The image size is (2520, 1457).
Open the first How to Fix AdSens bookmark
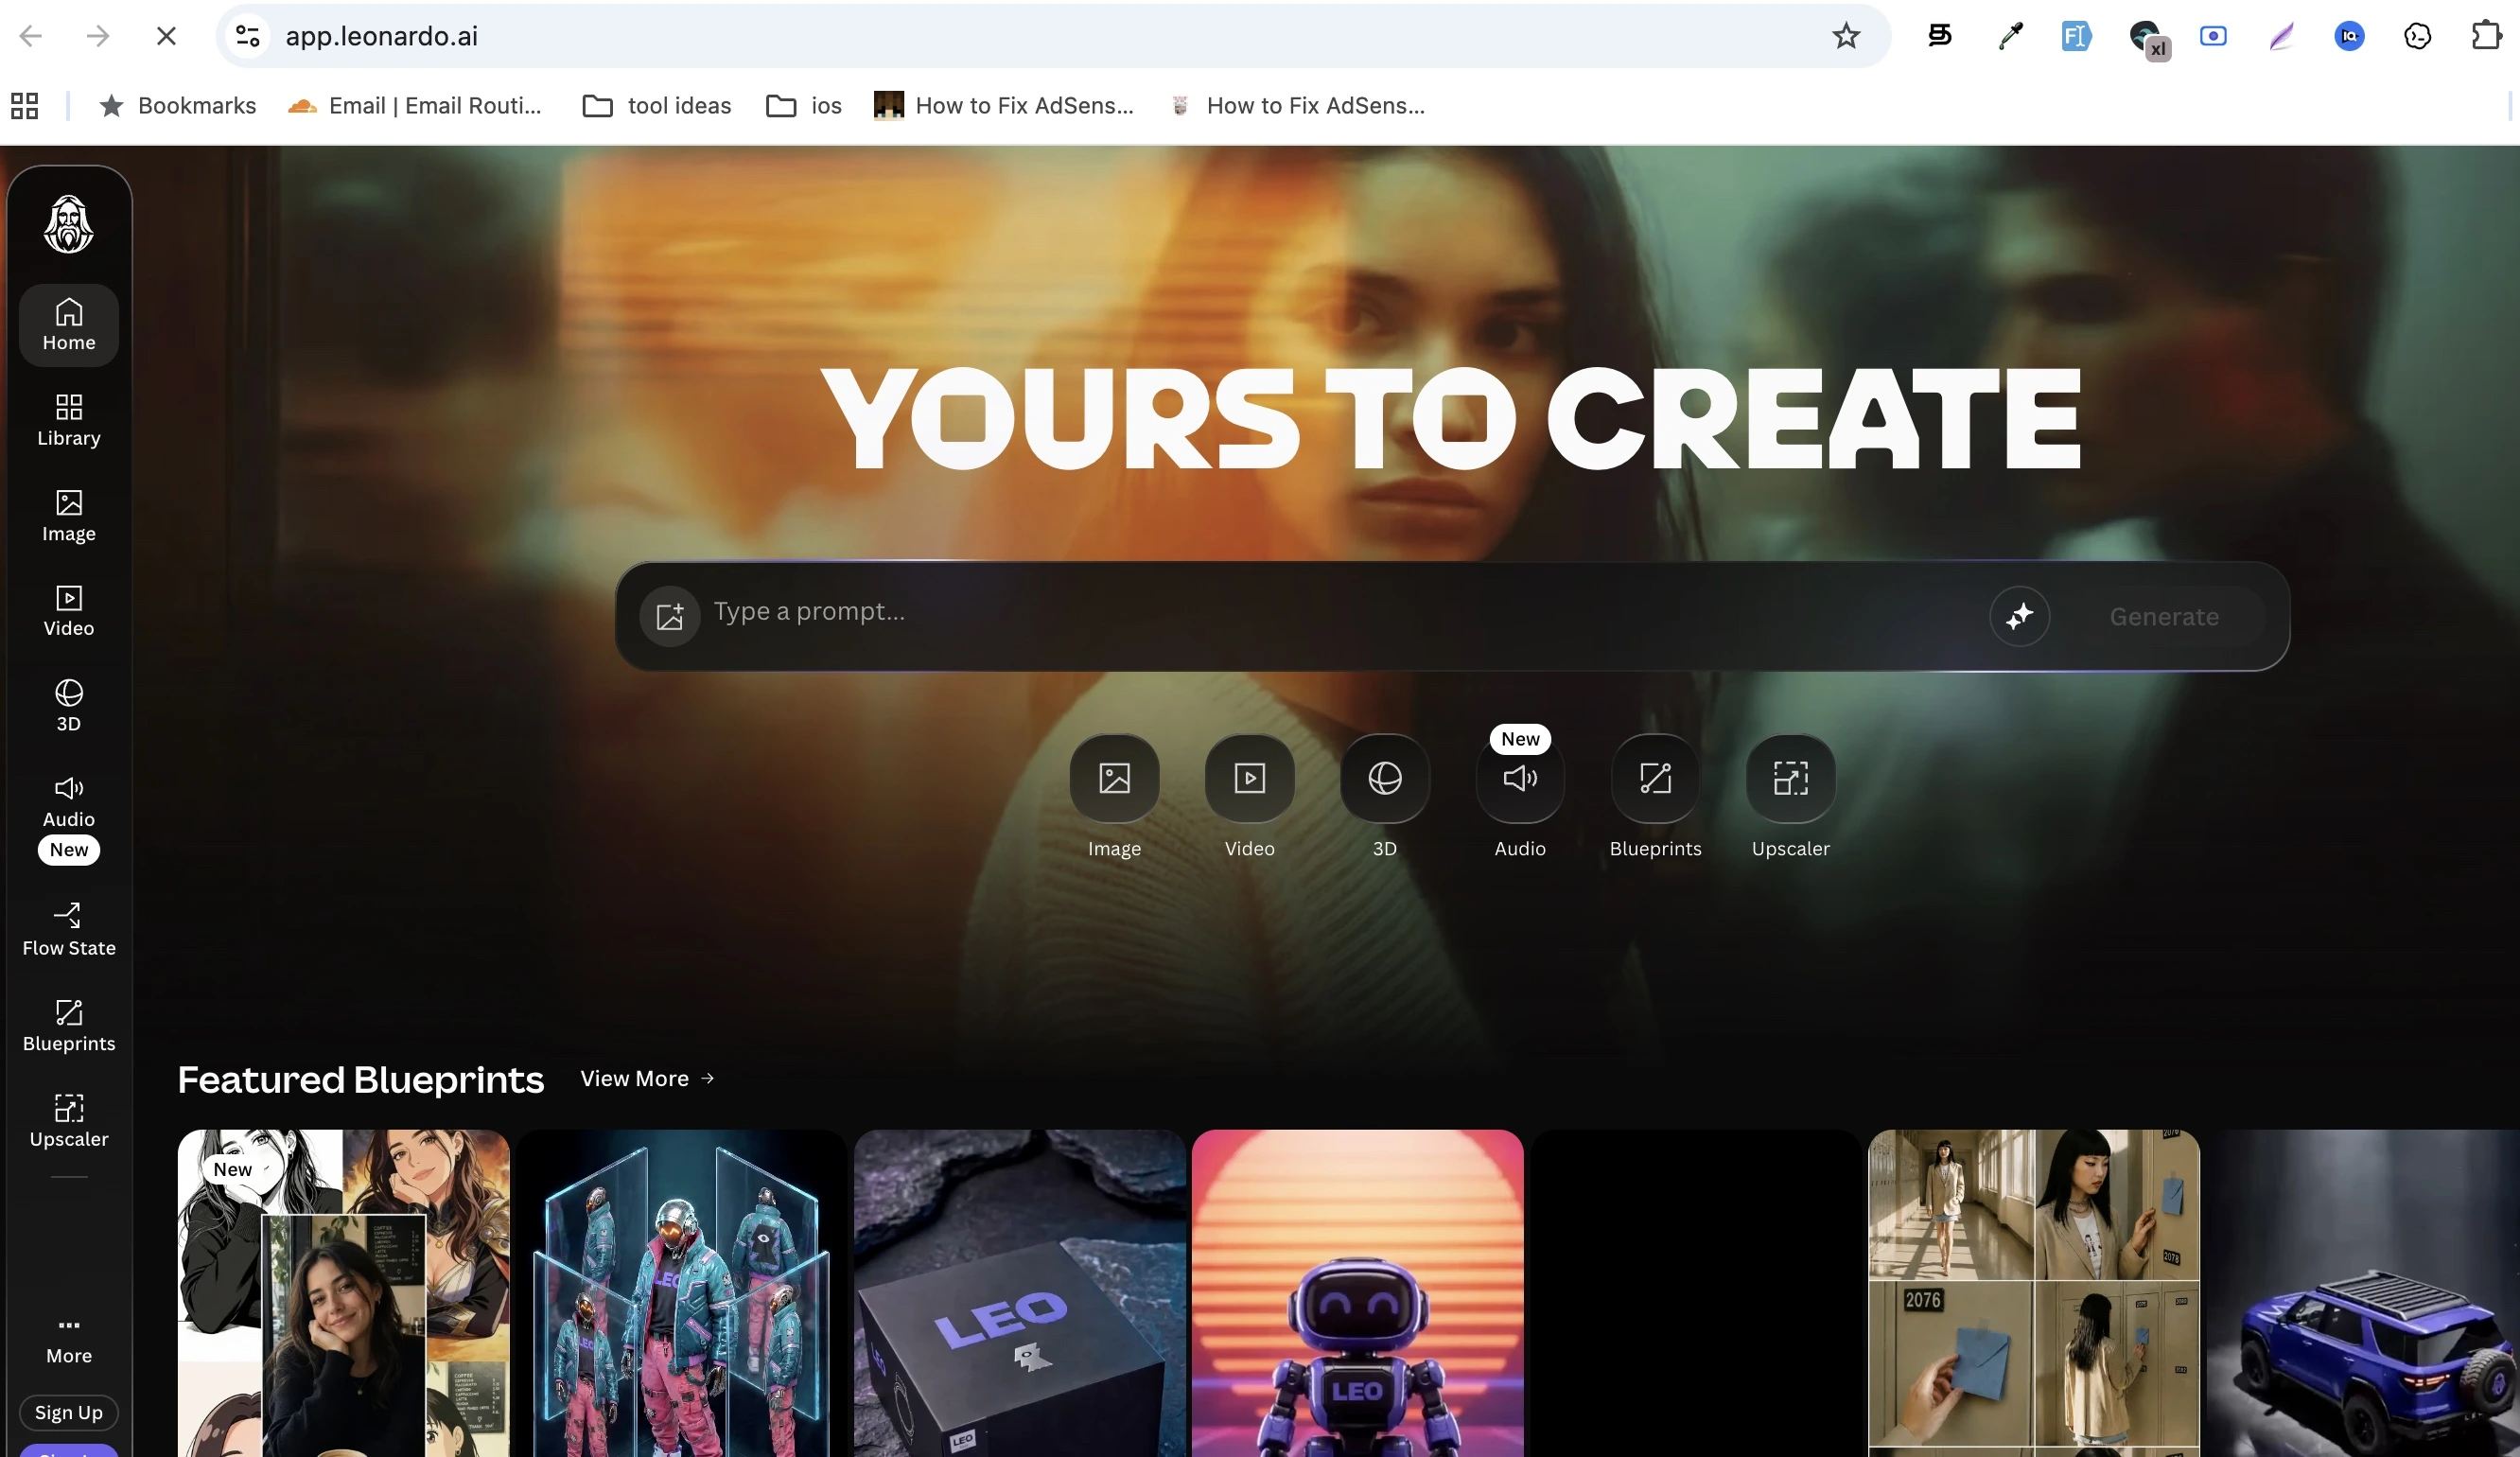pyautogui.click(x=1004, y=105)
